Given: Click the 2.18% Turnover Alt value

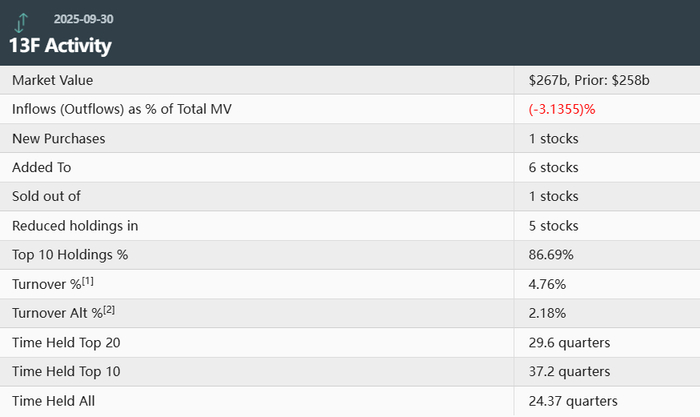Looking at the screenshot, I should click(547, 313).
